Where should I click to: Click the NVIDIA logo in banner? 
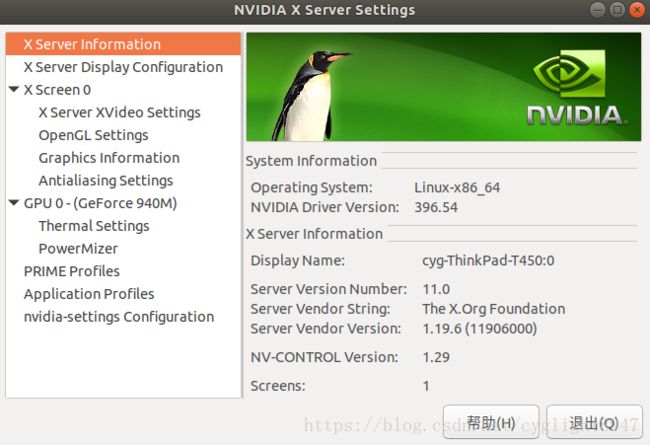[x=576, y=87]
